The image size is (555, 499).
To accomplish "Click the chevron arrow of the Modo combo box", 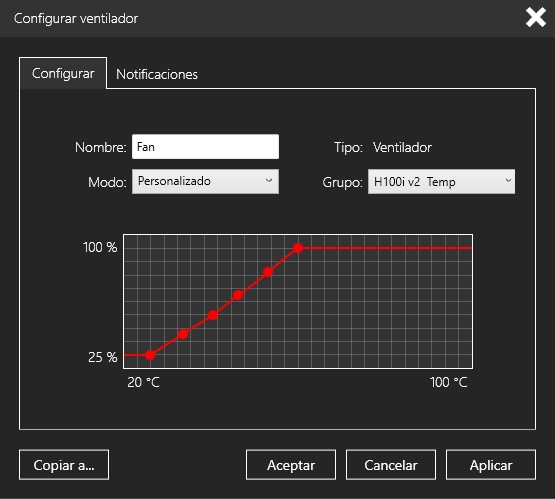I will 269,181.
